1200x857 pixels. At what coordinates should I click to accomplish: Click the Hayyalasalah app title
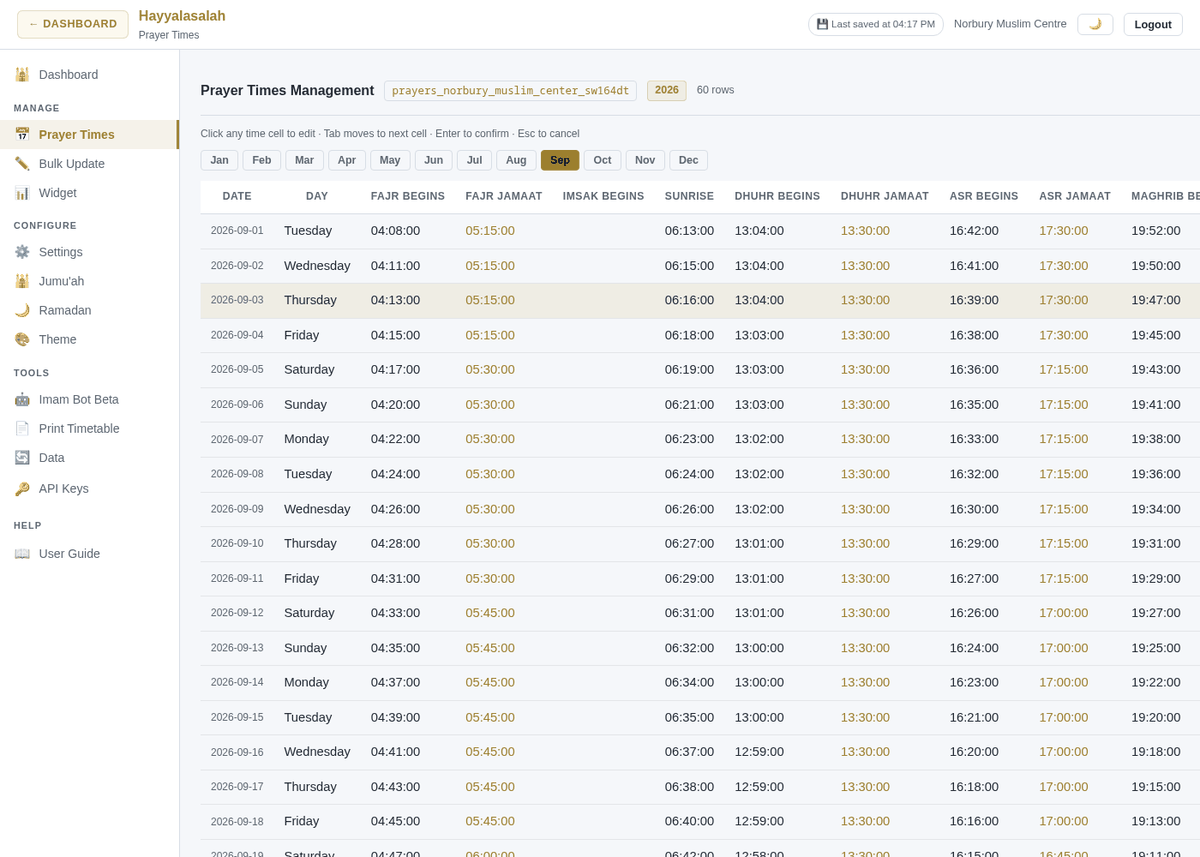(182, 16)
